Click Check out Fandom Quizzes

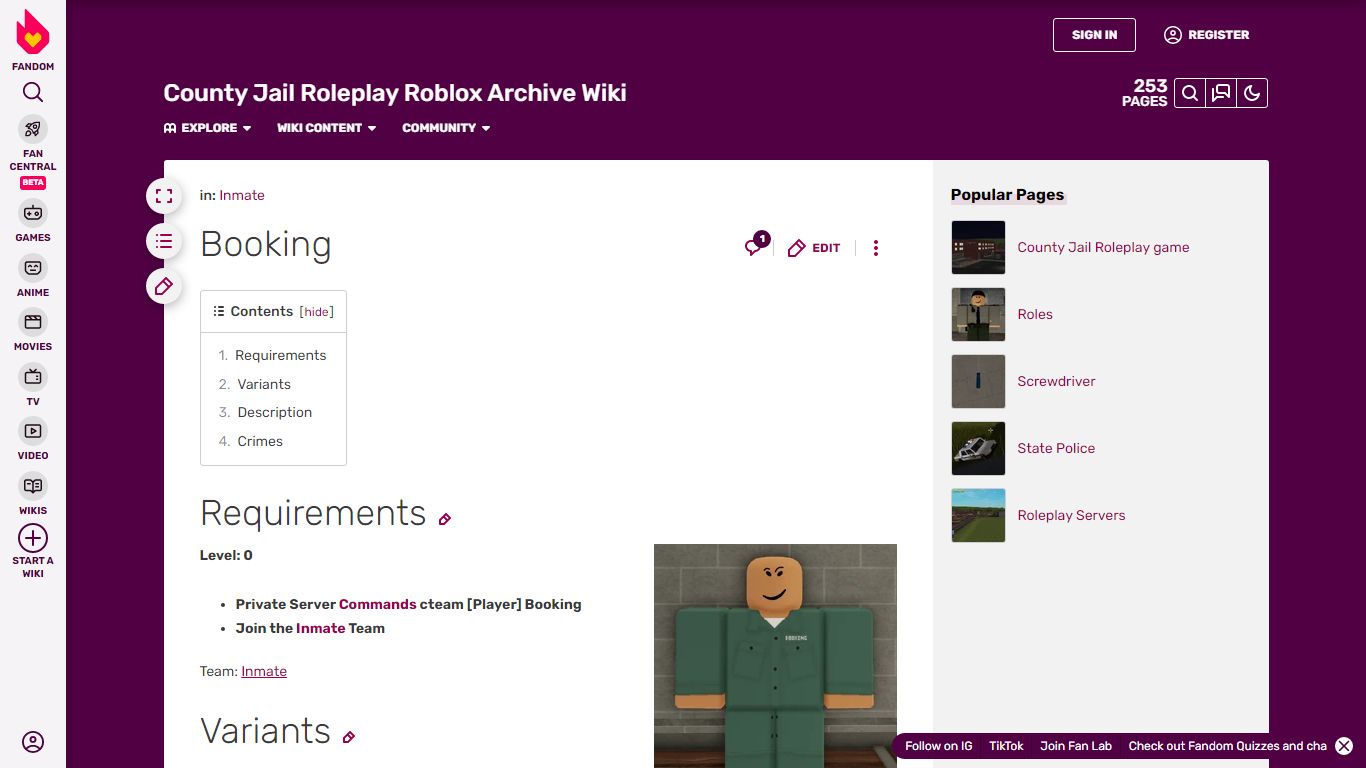tap(1227, 746)
